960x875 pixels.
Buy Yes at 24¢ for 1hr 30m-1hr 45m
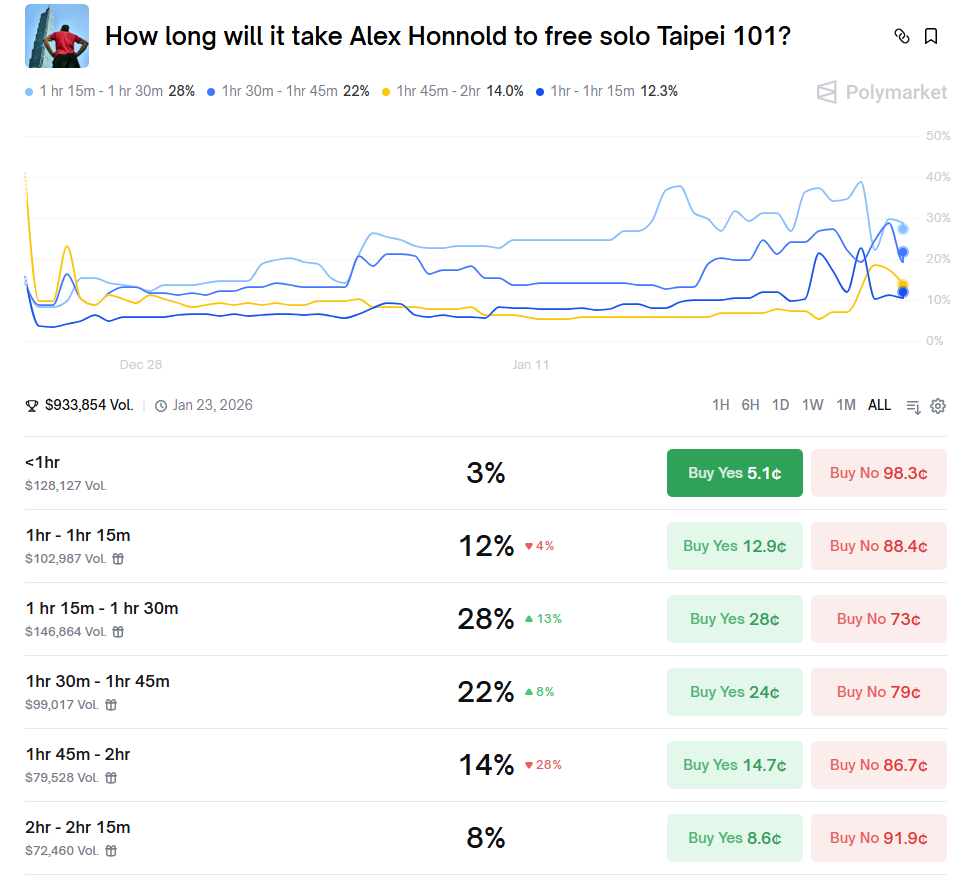pos(734,692)
